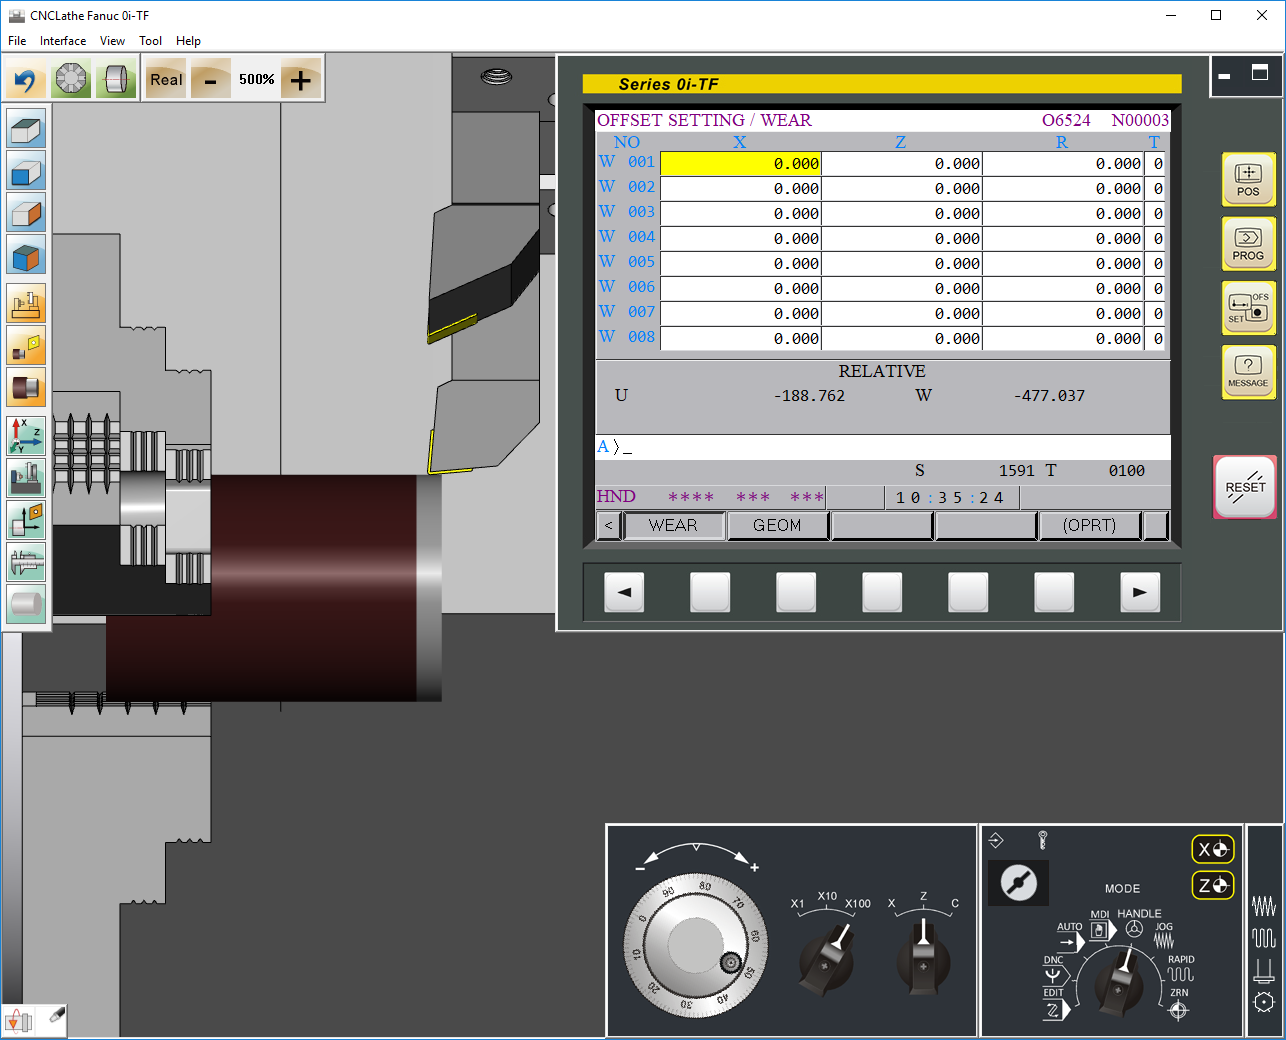Set mode selector to EDIT
The height and width of the screenshot is (1040, 1286).
pyautogui.click(x=1055, y=1003)
